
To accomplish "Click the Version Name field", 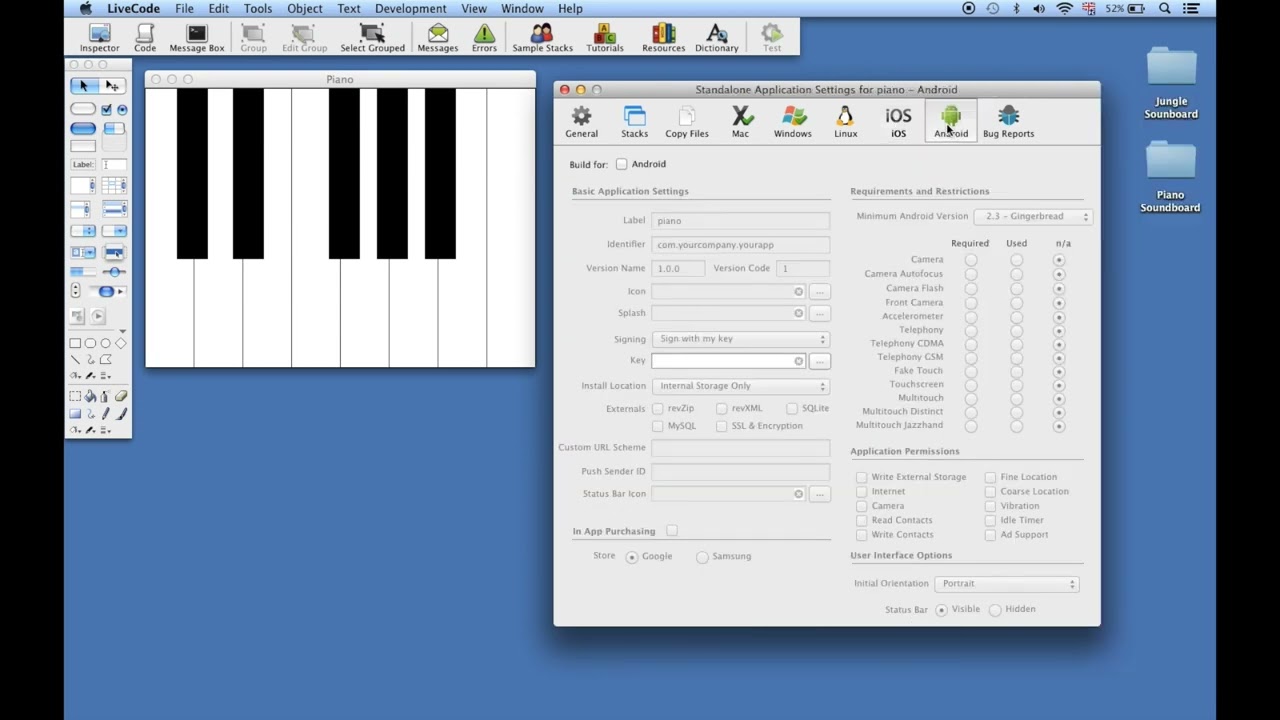I will 678,269.
